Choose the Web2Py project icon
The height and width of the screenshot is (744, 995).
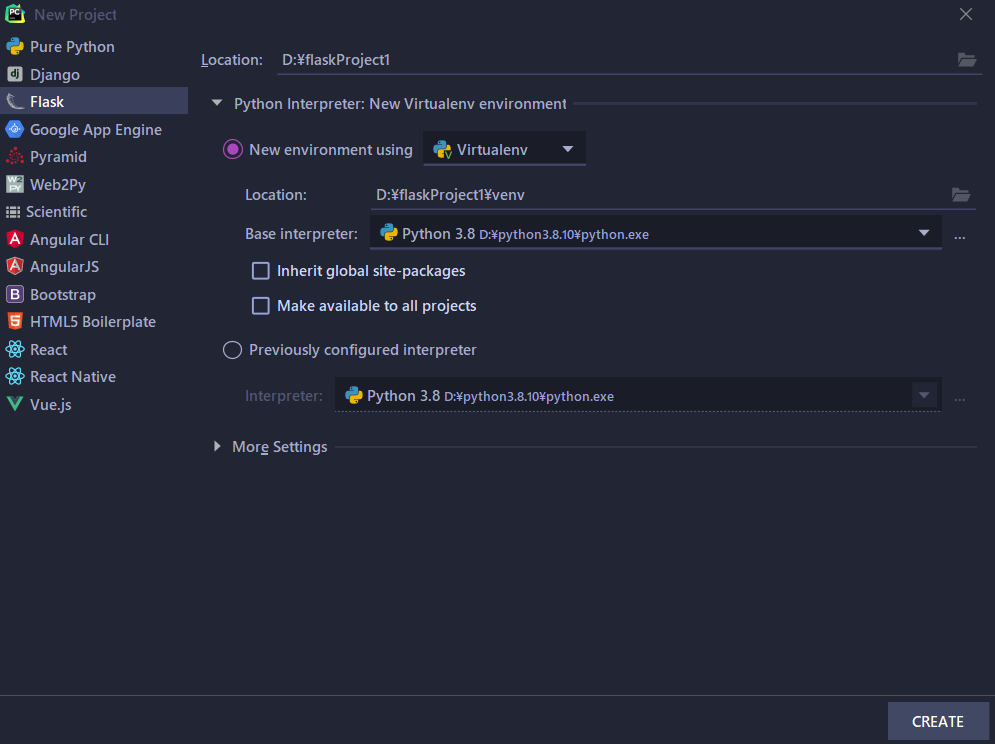(x=15, y=184)
